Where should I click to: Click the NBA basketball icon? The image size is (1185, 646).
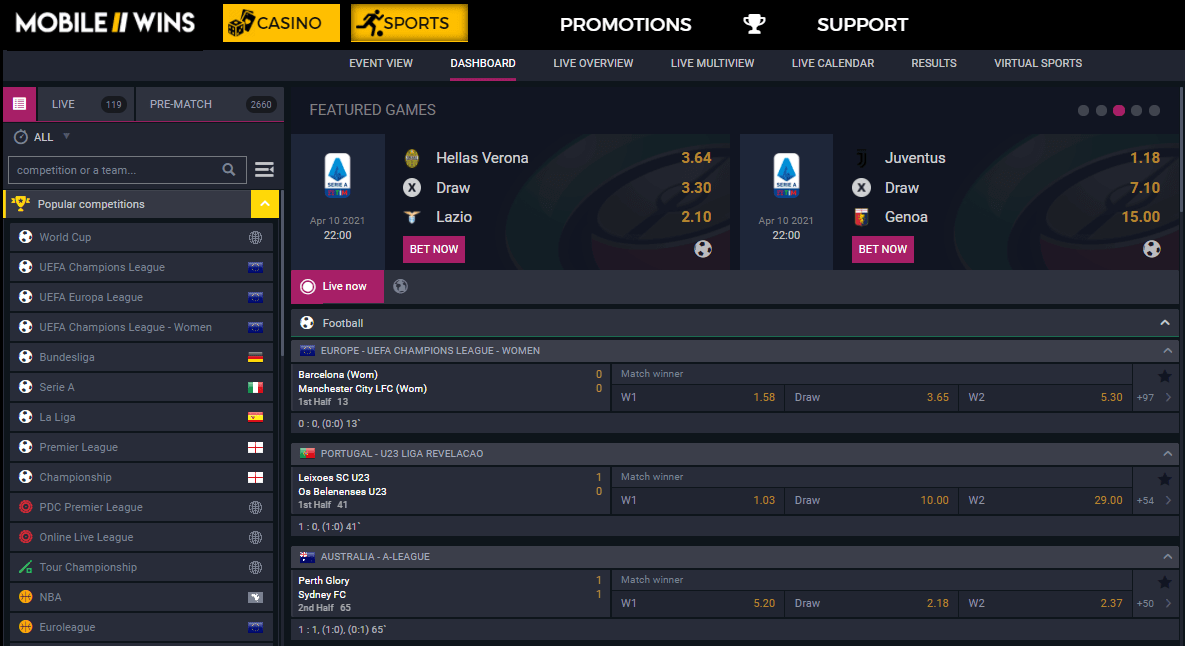[x=26, y=597]
